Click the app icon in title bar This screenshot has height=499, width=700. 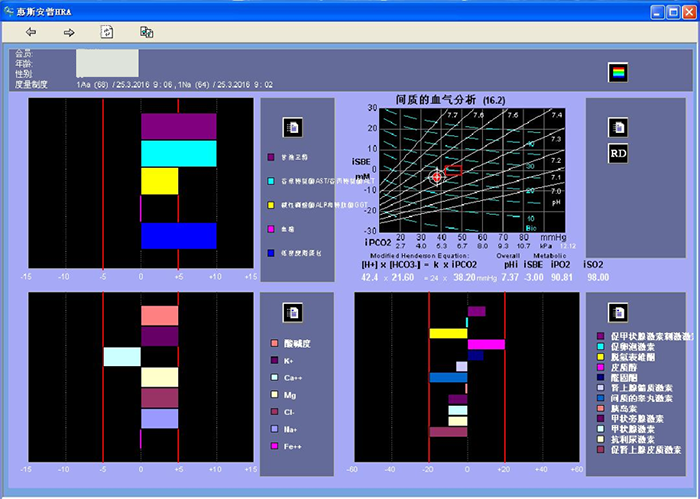click(8, 12)
